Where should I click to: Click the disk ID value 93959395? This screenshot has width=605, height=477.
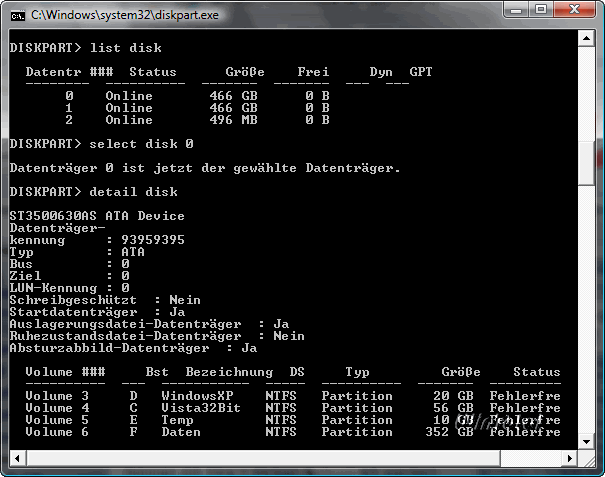(153, 240)
